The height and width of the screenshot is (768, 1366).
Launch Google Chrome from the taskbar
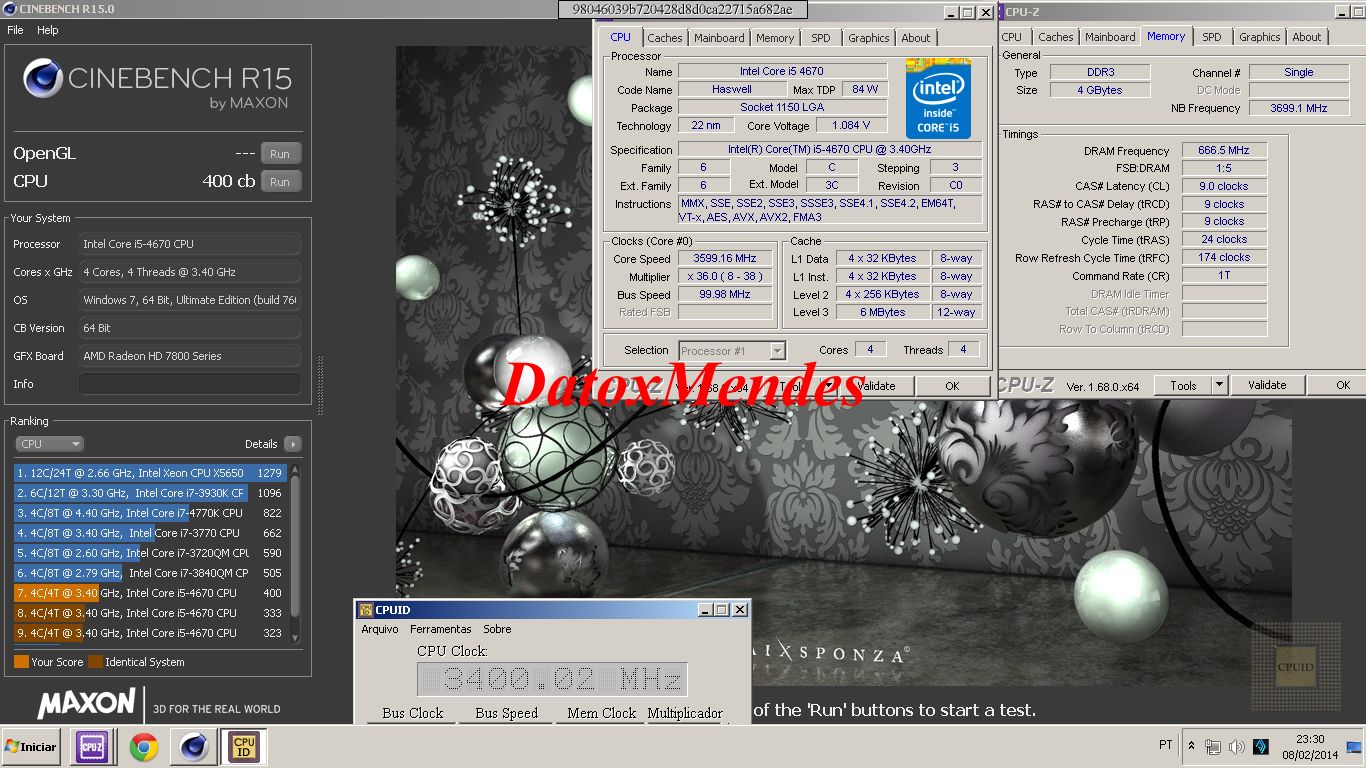(x=143, y=747)
